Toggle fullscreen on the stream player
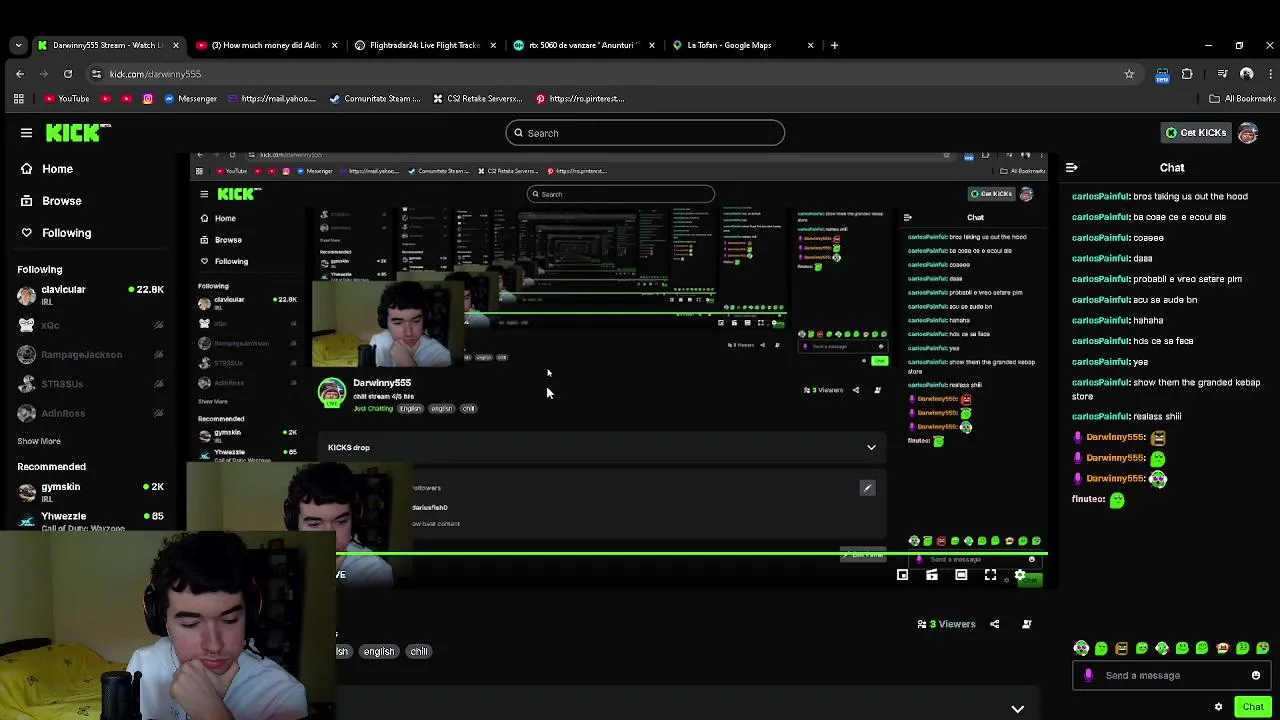 coord(990,575)
